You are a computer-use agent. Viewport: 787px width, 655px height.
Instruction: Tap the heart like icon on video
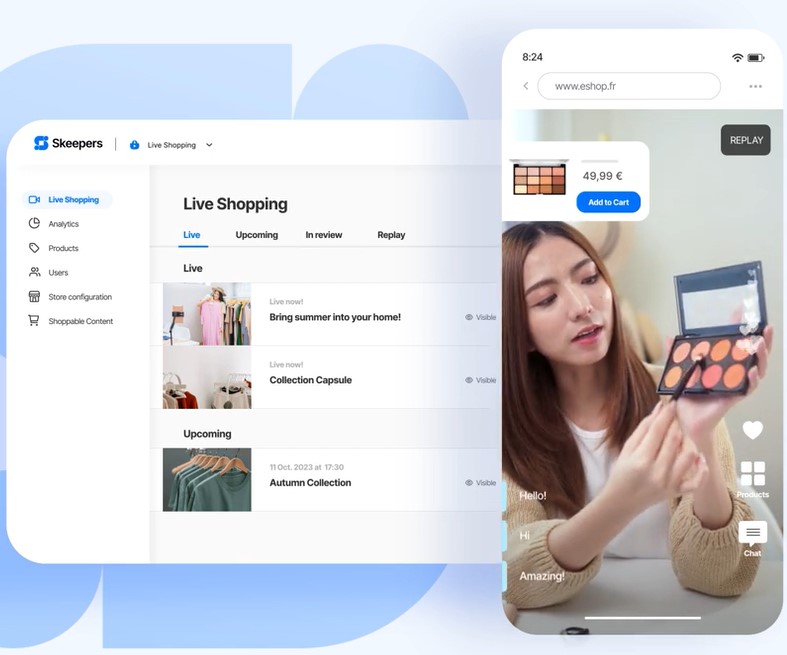(x=752, y=430)
